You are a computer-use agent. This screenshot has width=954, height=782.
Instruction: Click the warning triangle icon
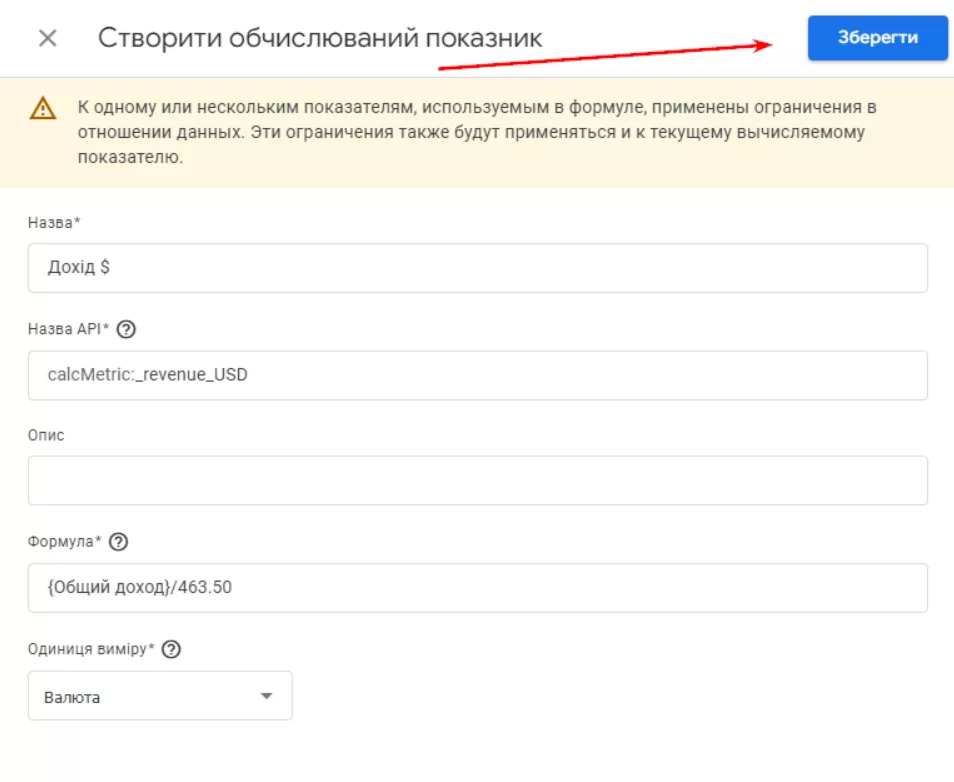43,108
